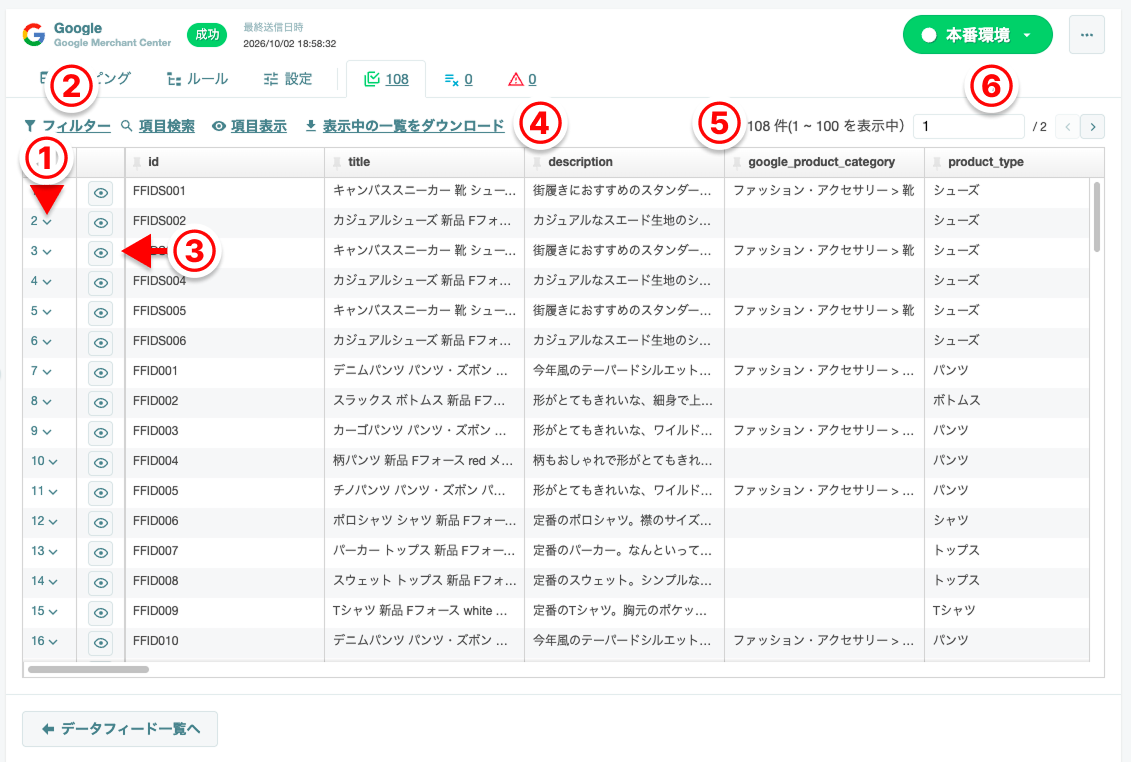The image size is (1131, 762).
Task: Go to next page with right arrow
Action: 1093,126
